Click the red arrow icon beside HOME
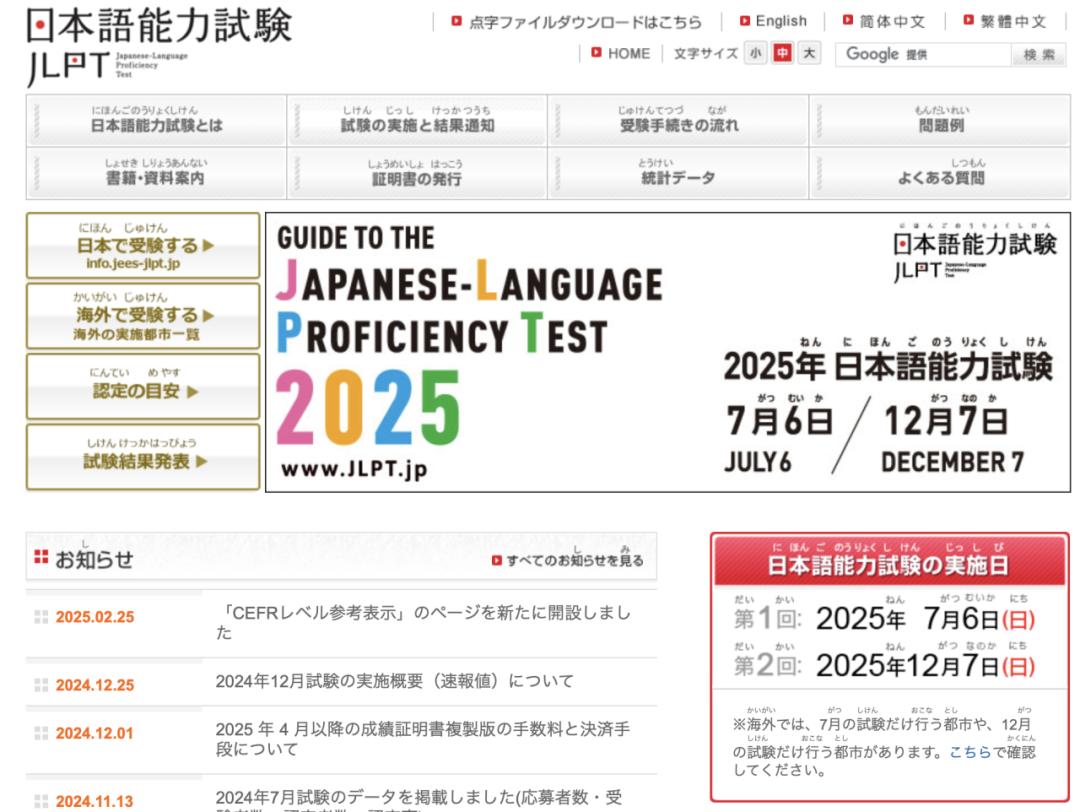The height and width of the screenshot is (812, 1080). (x=596, y=52)
